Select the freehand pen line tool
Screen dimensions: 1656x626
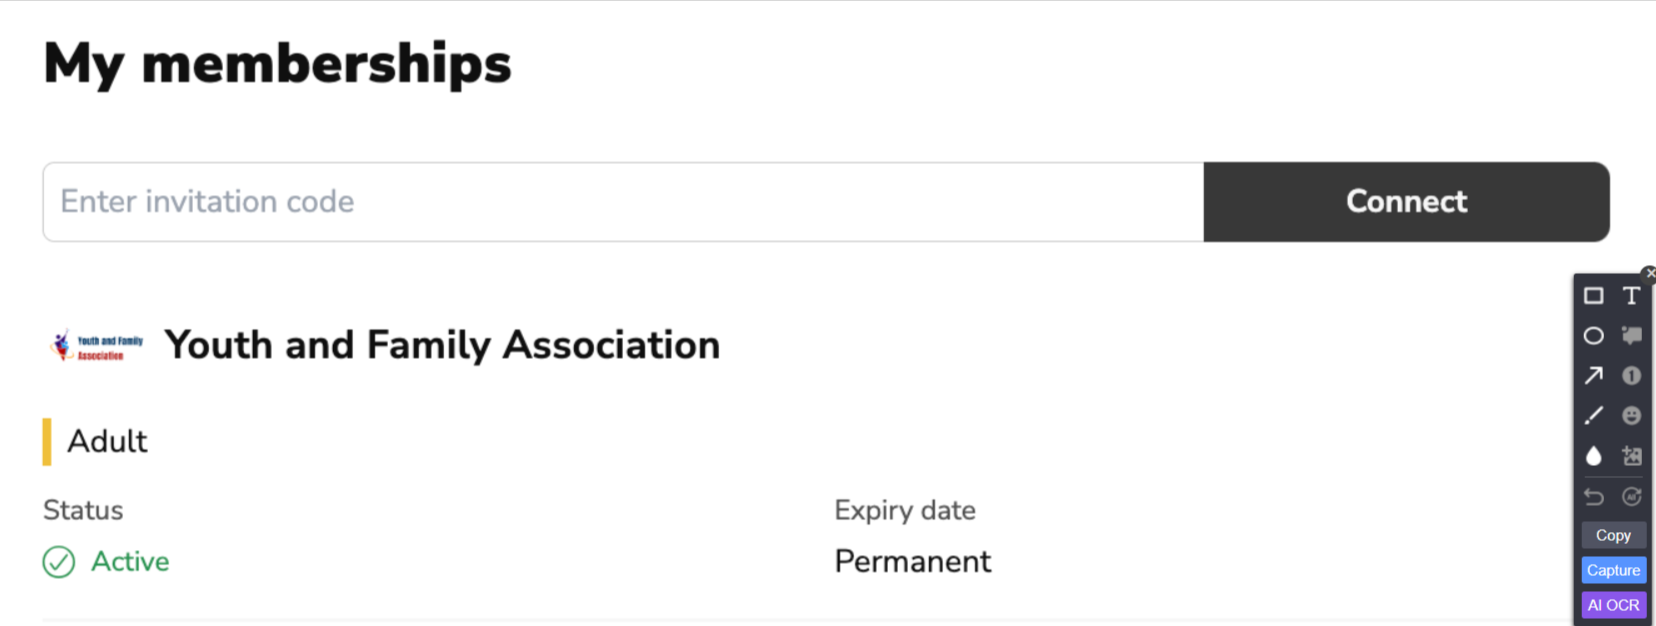coord(1594,416)
